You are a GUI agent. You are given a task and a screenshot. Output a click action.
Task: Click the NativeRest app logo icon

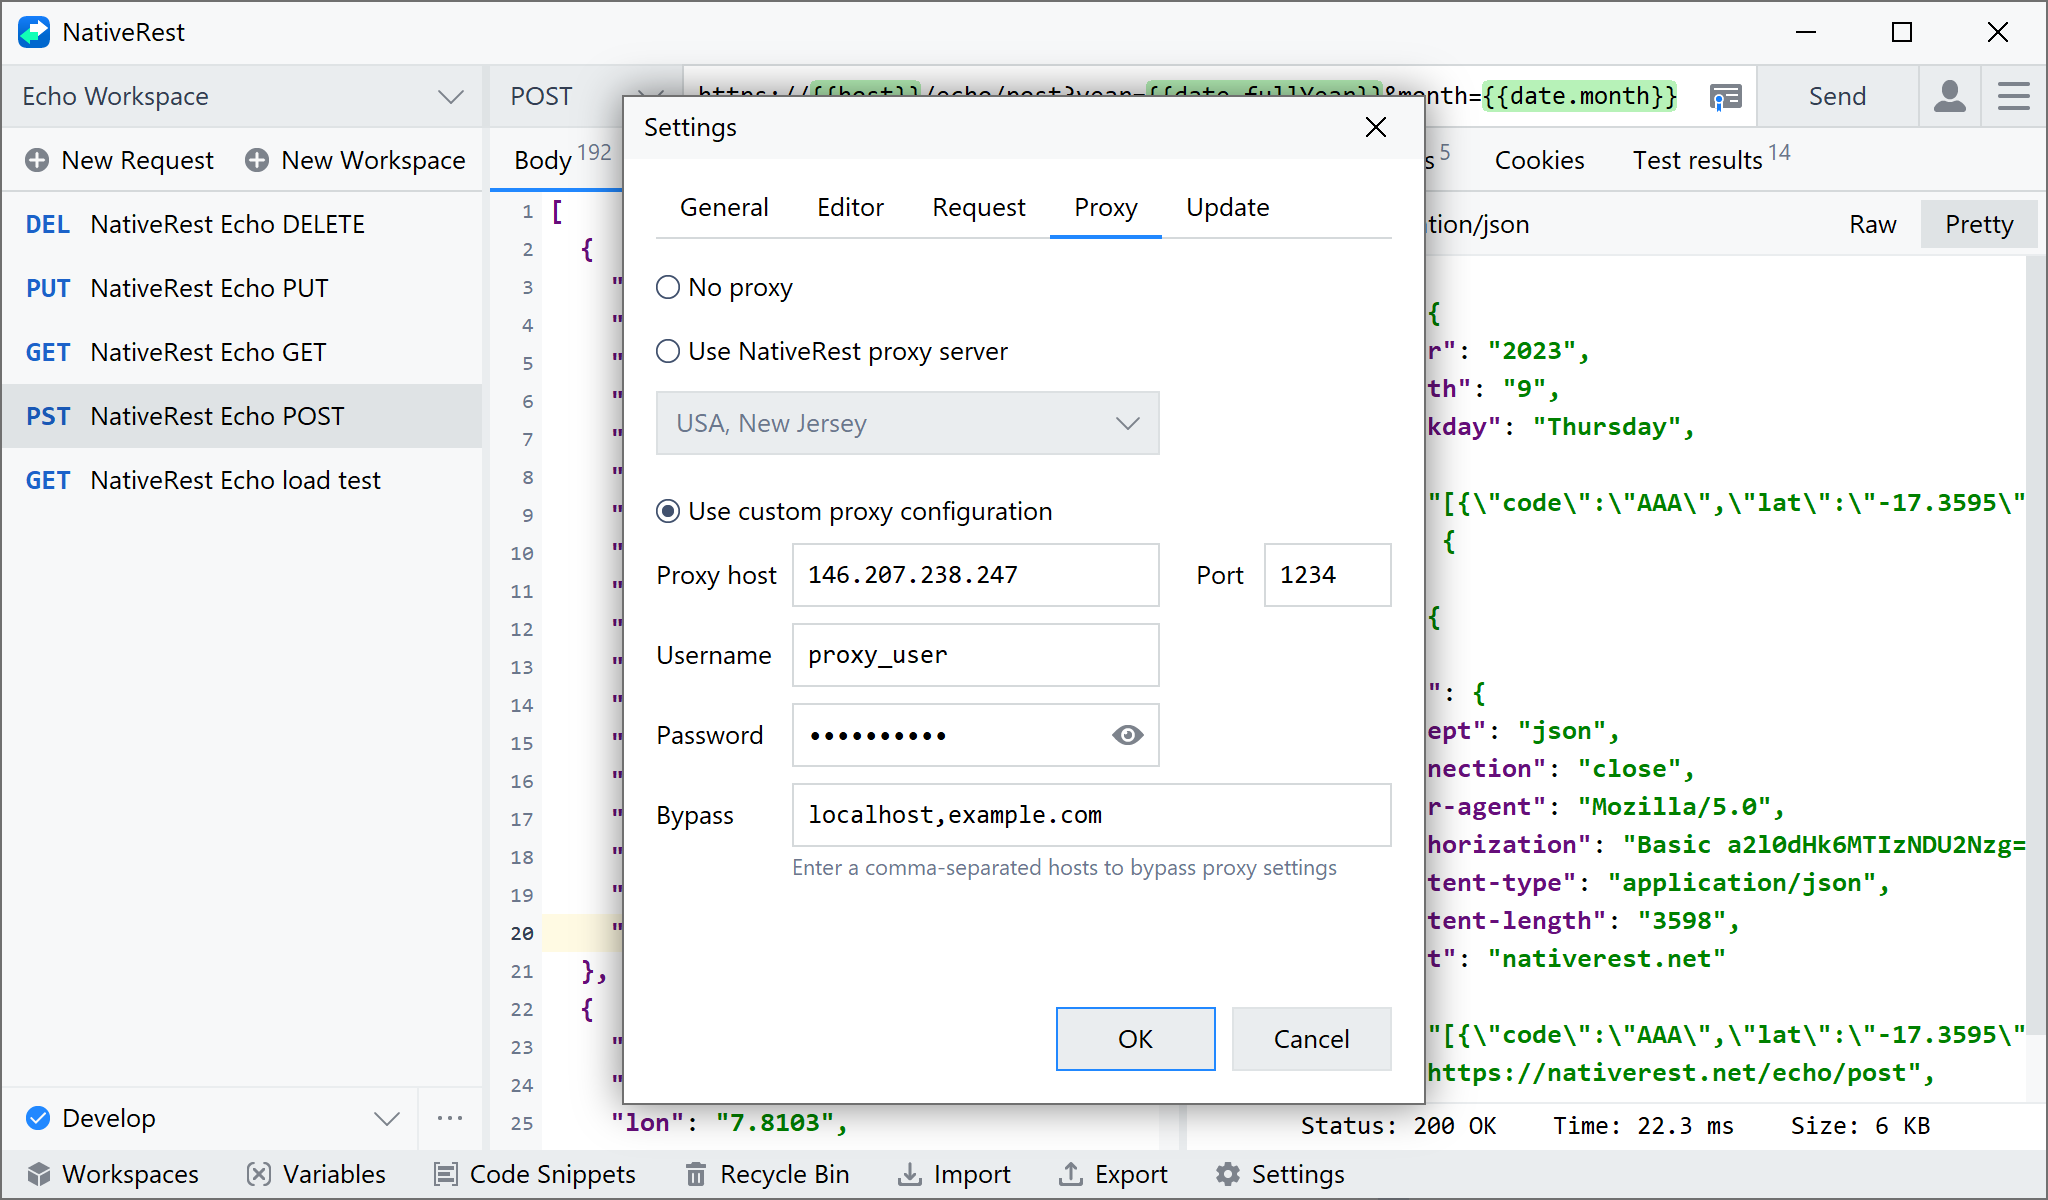click(x=34, y=32)
